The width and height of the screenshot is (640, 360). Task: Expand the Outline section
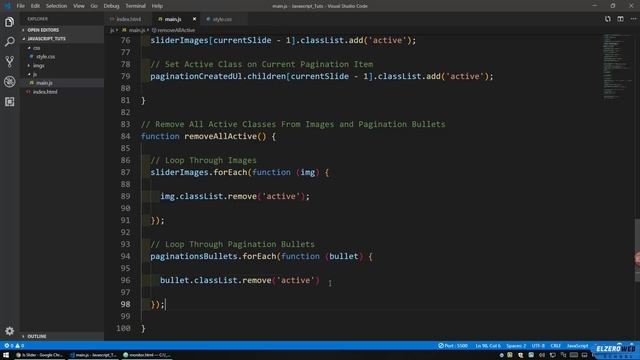point(62,336)
